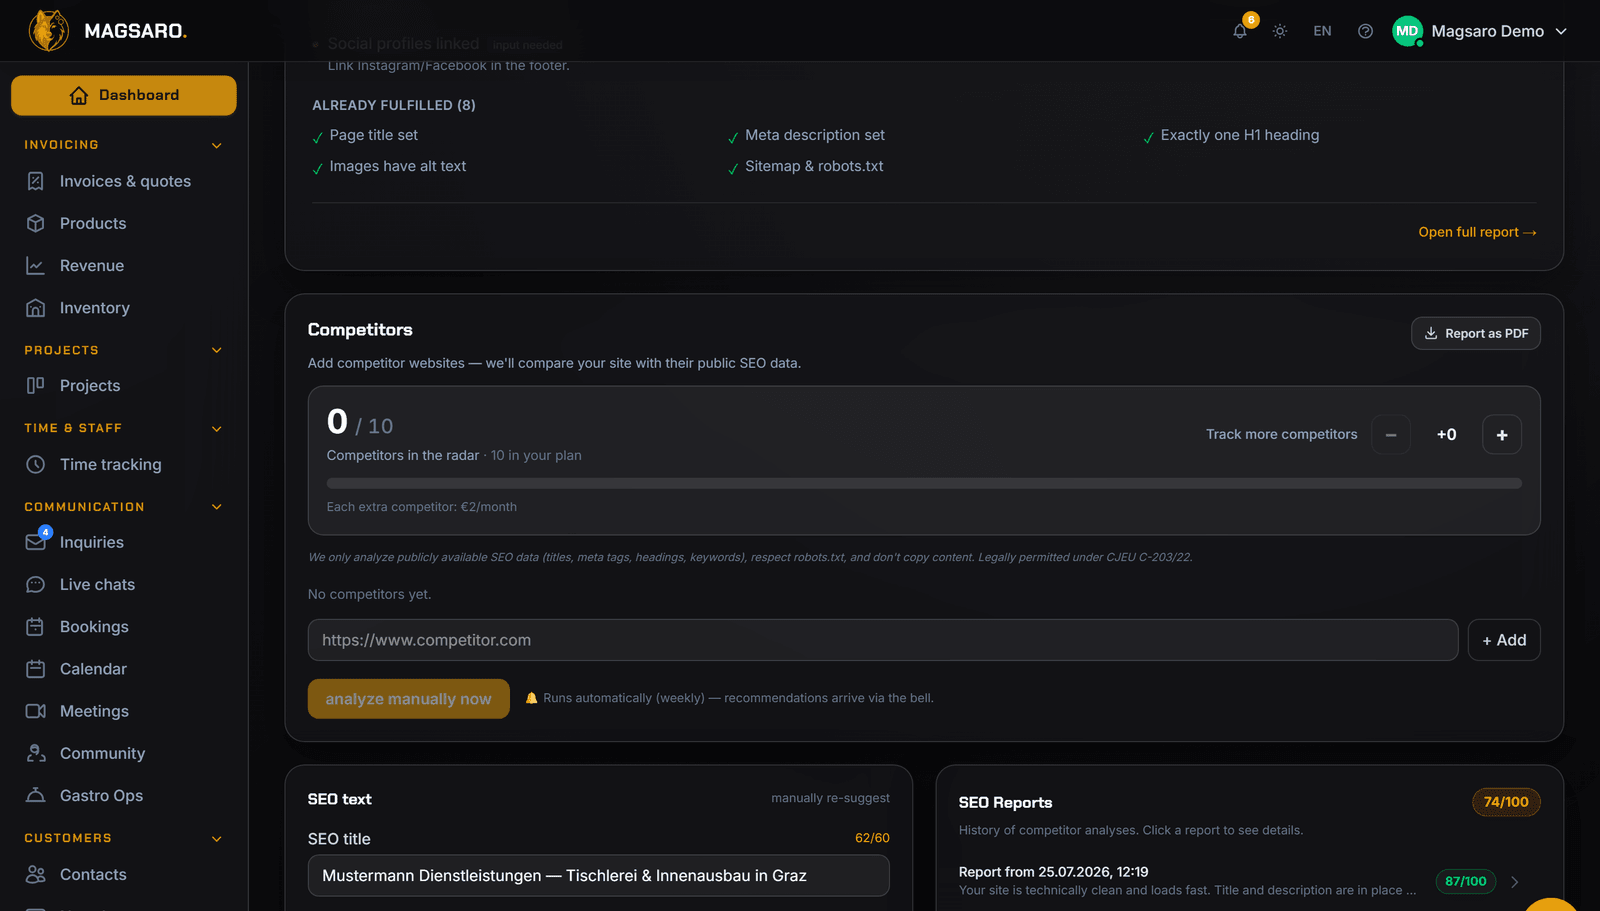
Task: Go to the Dashboard
Action: 124,95
